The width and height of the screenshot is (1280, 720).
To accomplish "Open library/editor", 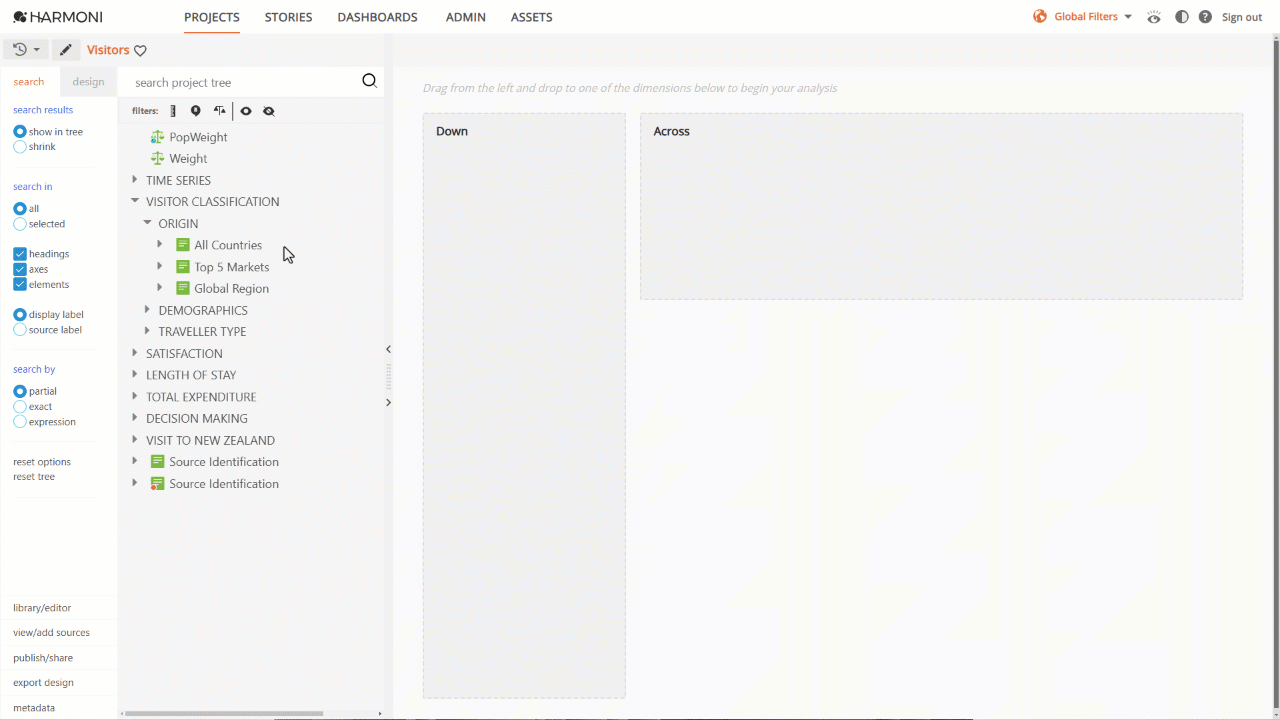I will [42, 608].
